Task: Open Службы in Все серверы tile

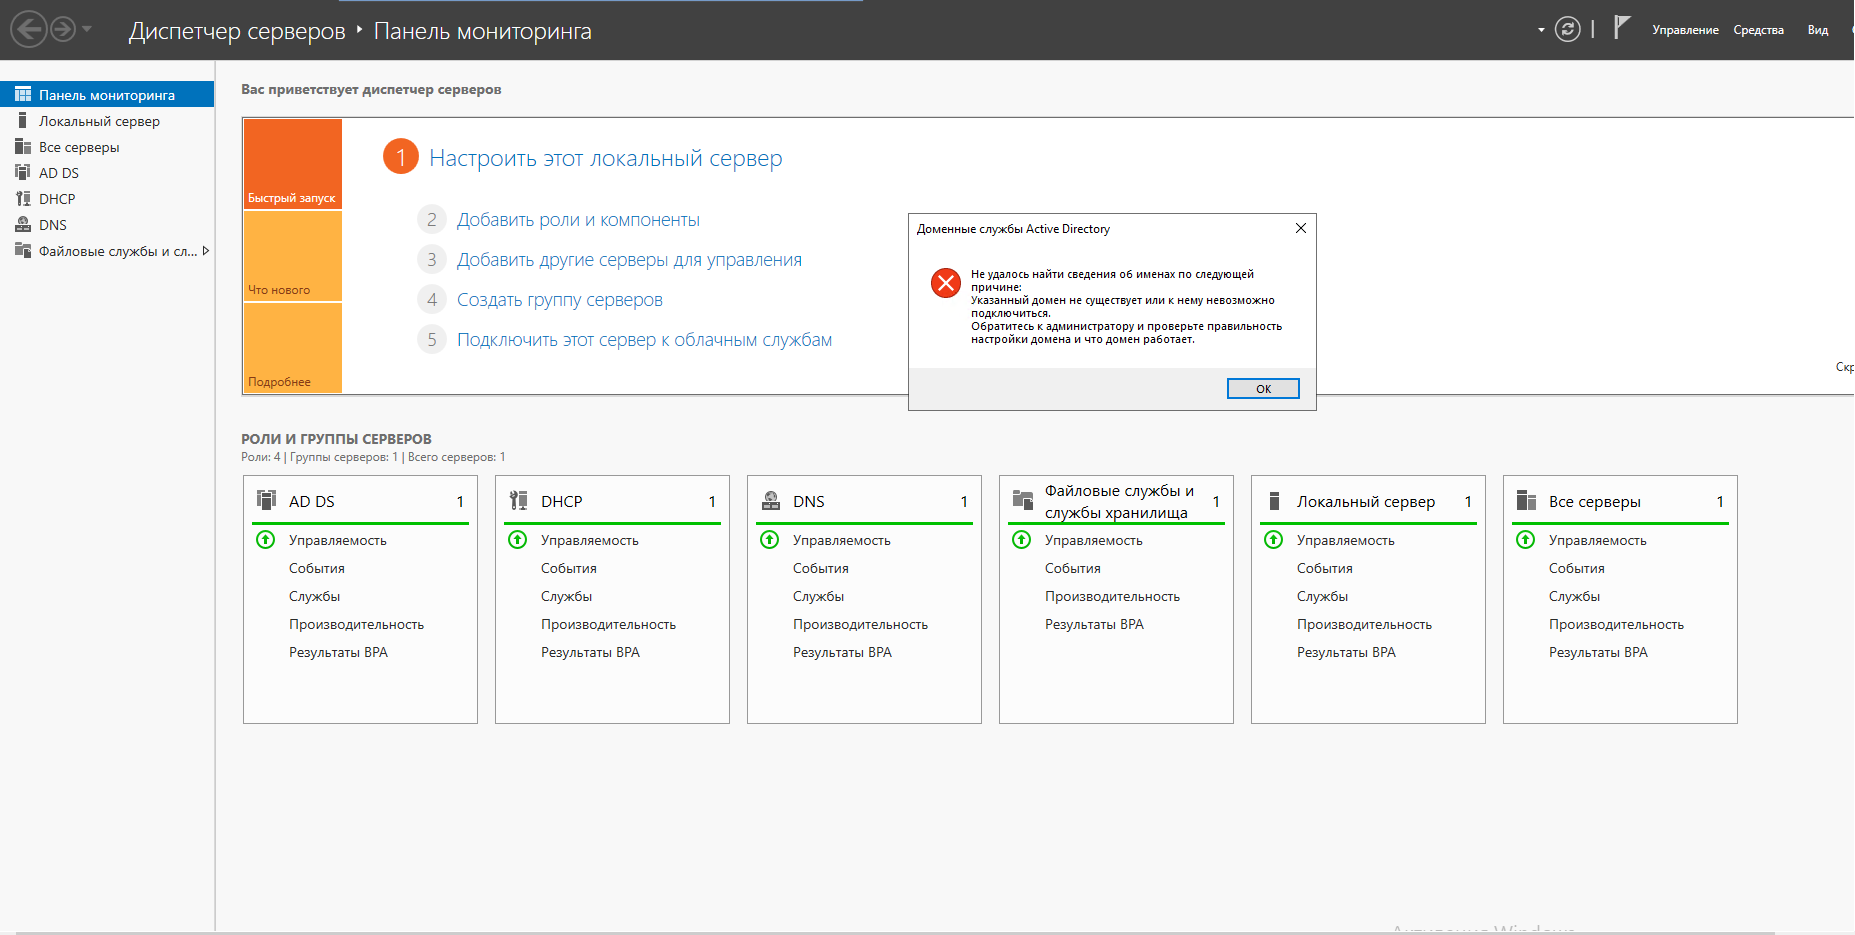Action: tap(1574, 596)
